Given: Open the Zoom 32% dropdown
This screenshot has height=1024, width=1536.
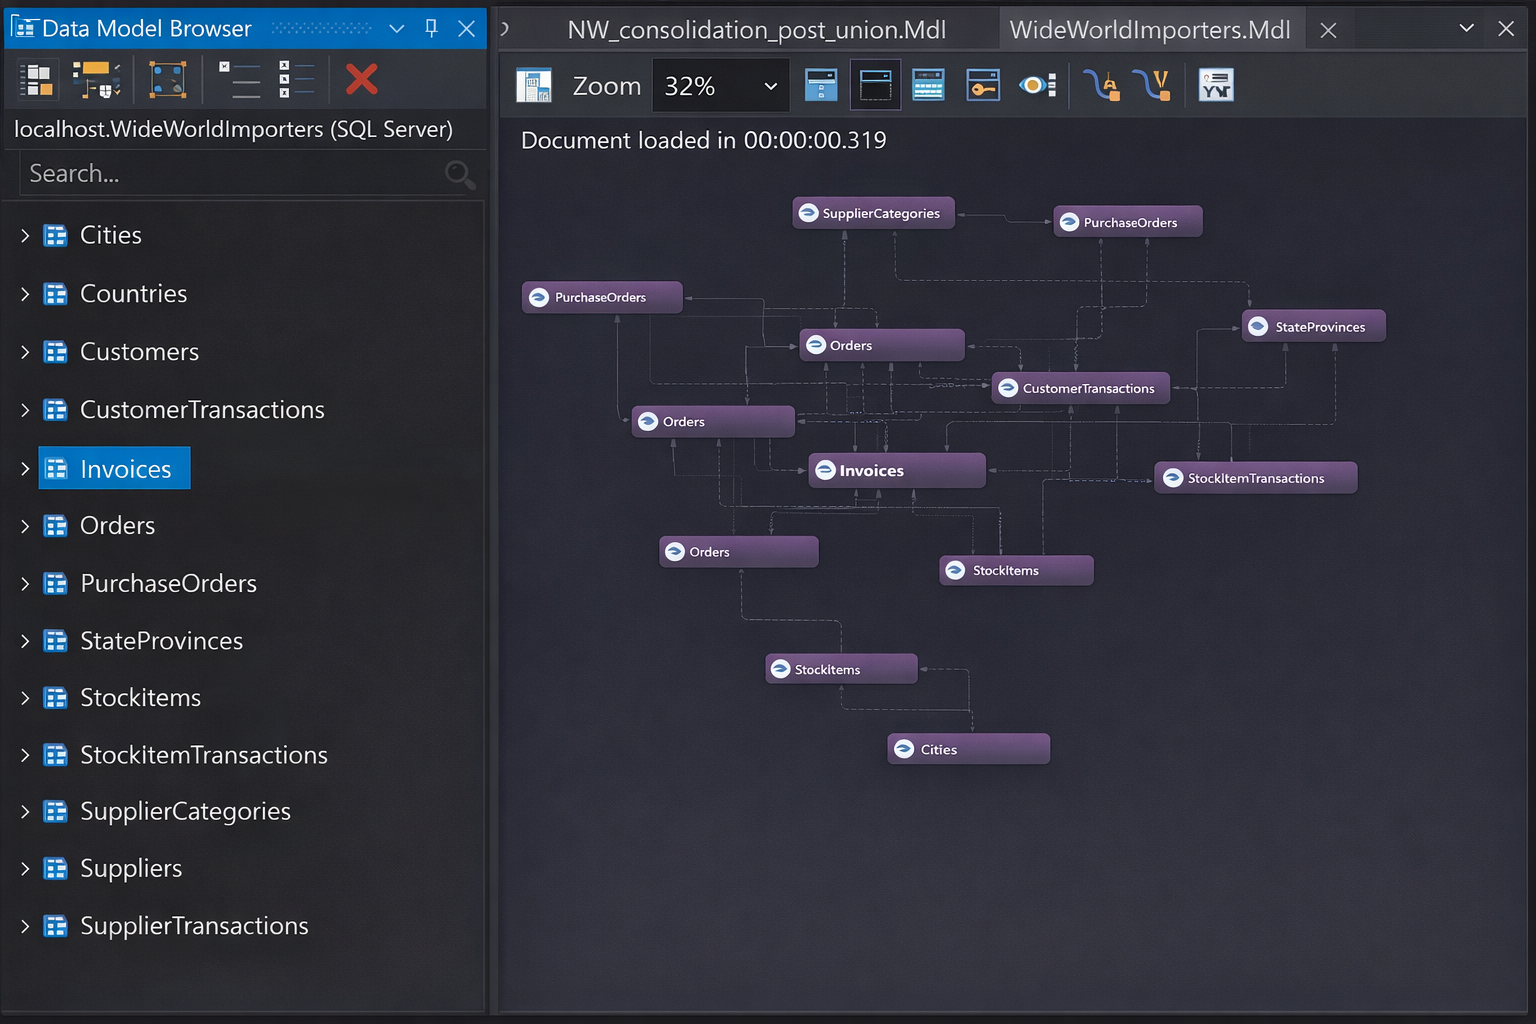Looking at the screenshot, I should tap(770, 86).
